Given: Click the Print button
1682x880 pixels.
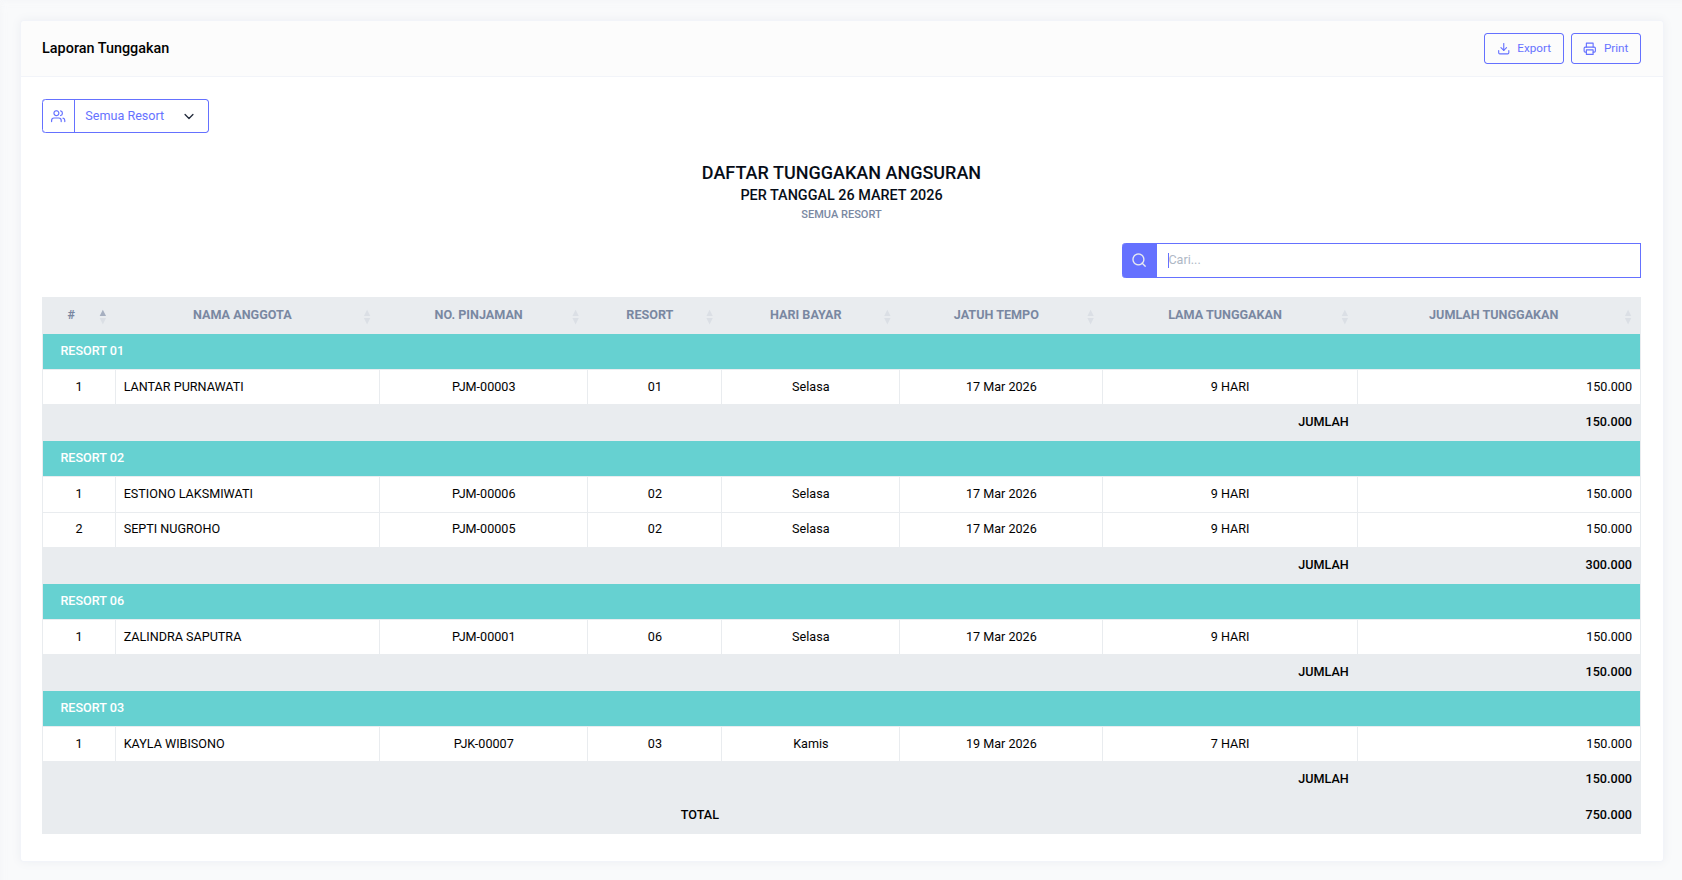Looking at the screenshot, I should coord(1605,48).
